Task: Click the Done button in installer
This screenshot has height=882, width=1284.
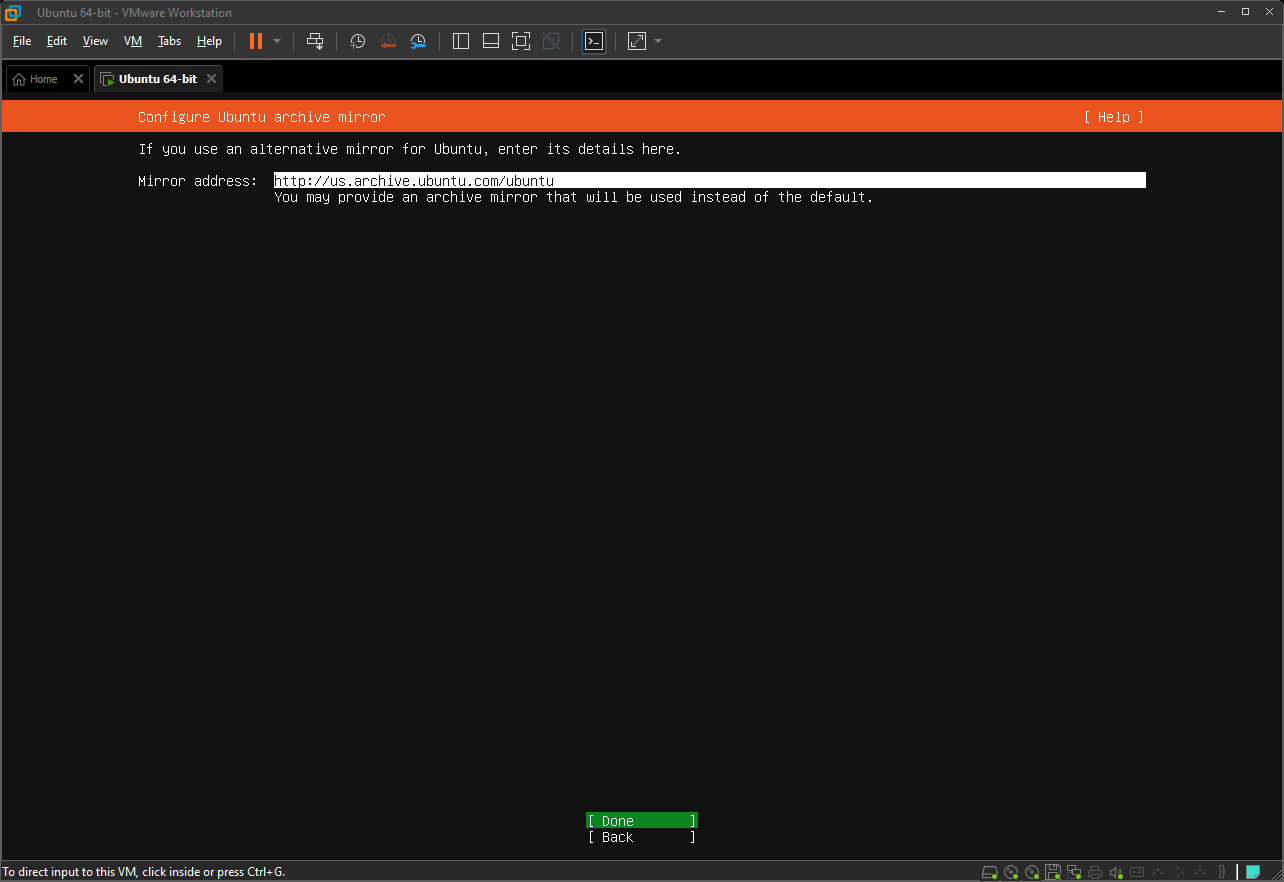Action: pos(641,821)
